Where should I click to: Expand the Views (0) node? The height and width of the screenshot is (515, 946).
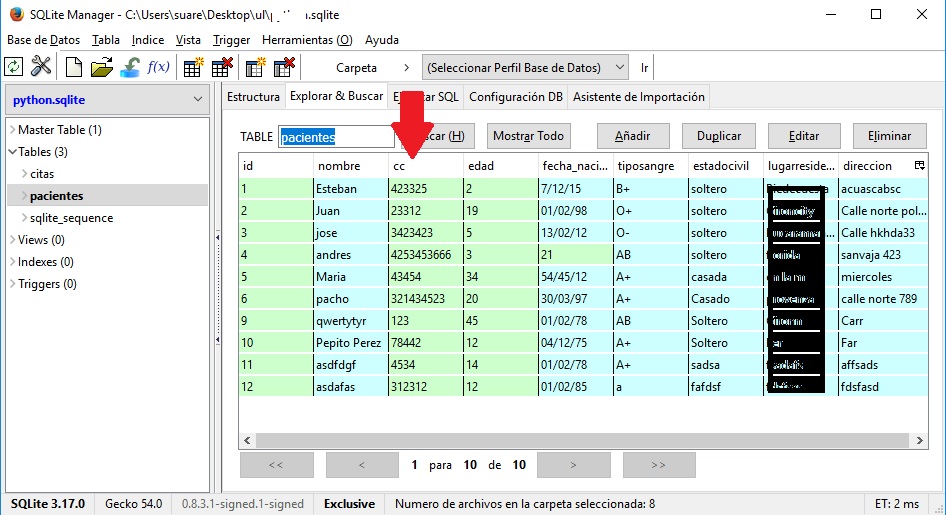[x=13, y=239]
